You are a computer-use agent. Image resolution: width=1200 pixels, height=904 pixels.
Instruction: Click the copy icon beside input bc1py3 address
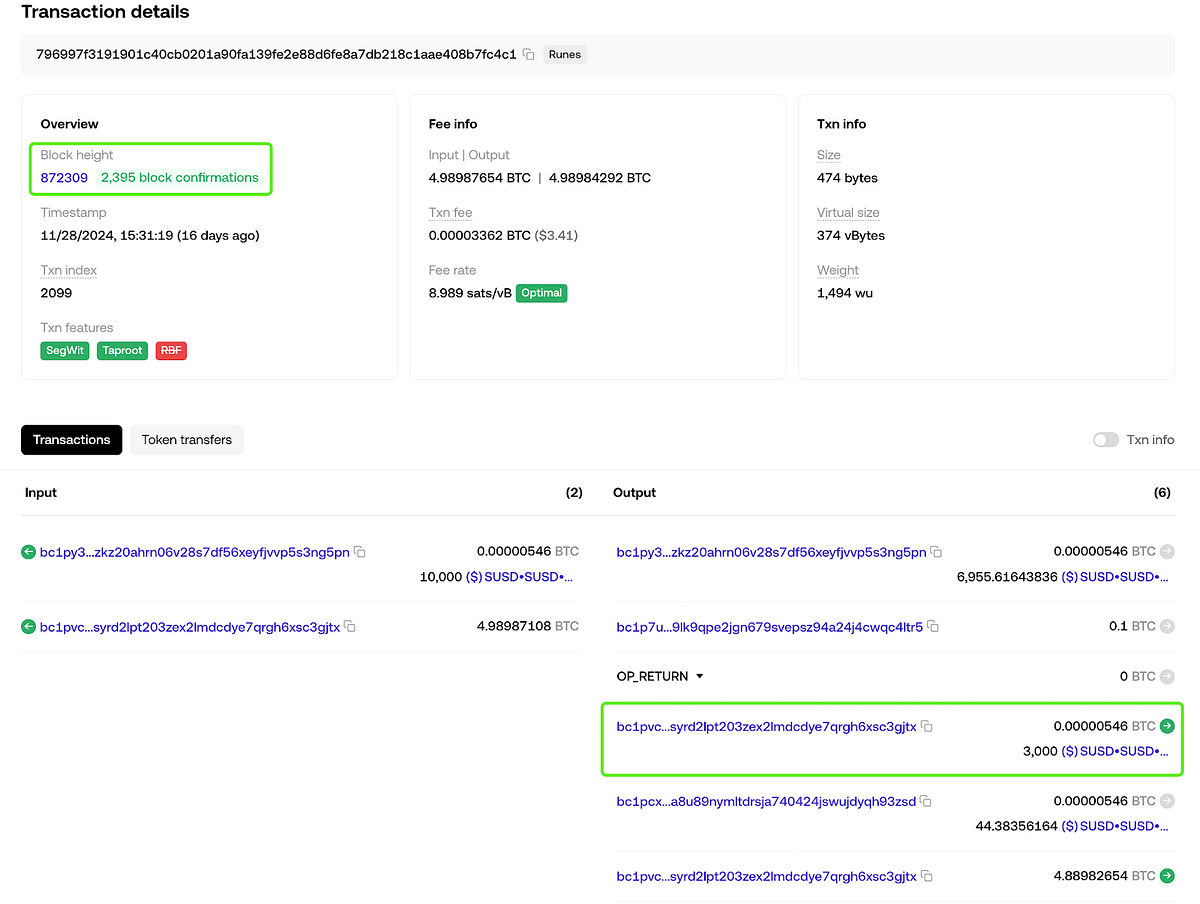click(360, 551)
